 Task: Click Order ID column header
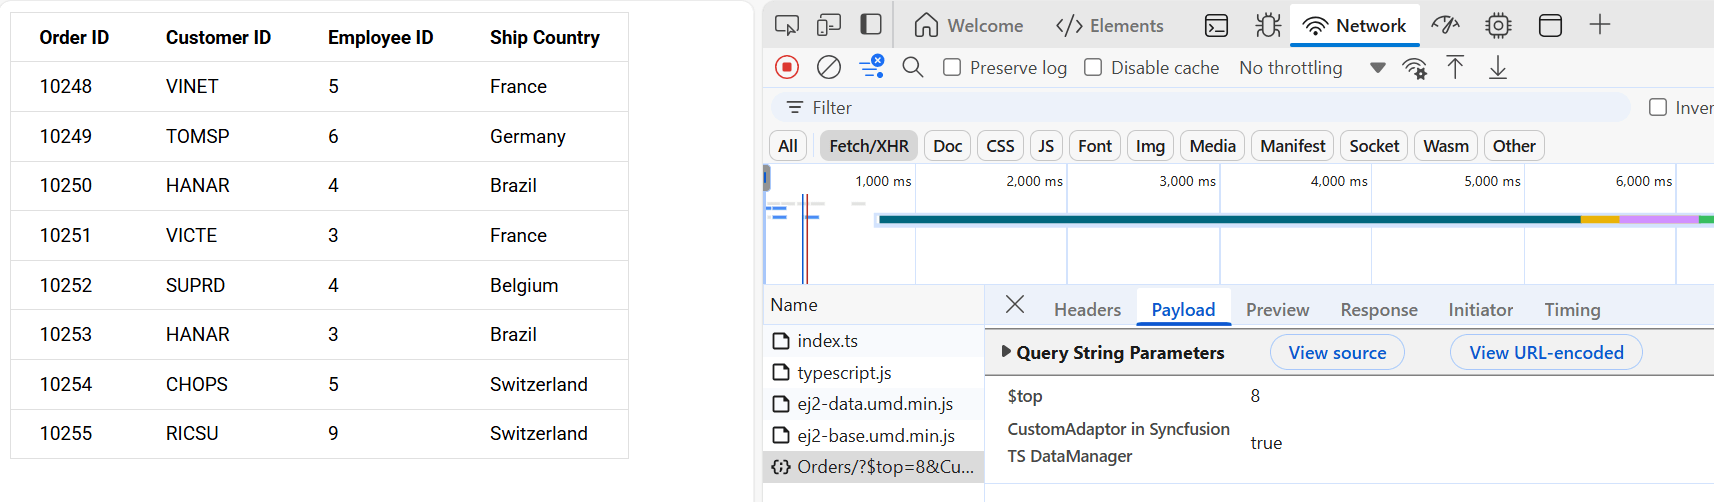[x=74, y=37]
